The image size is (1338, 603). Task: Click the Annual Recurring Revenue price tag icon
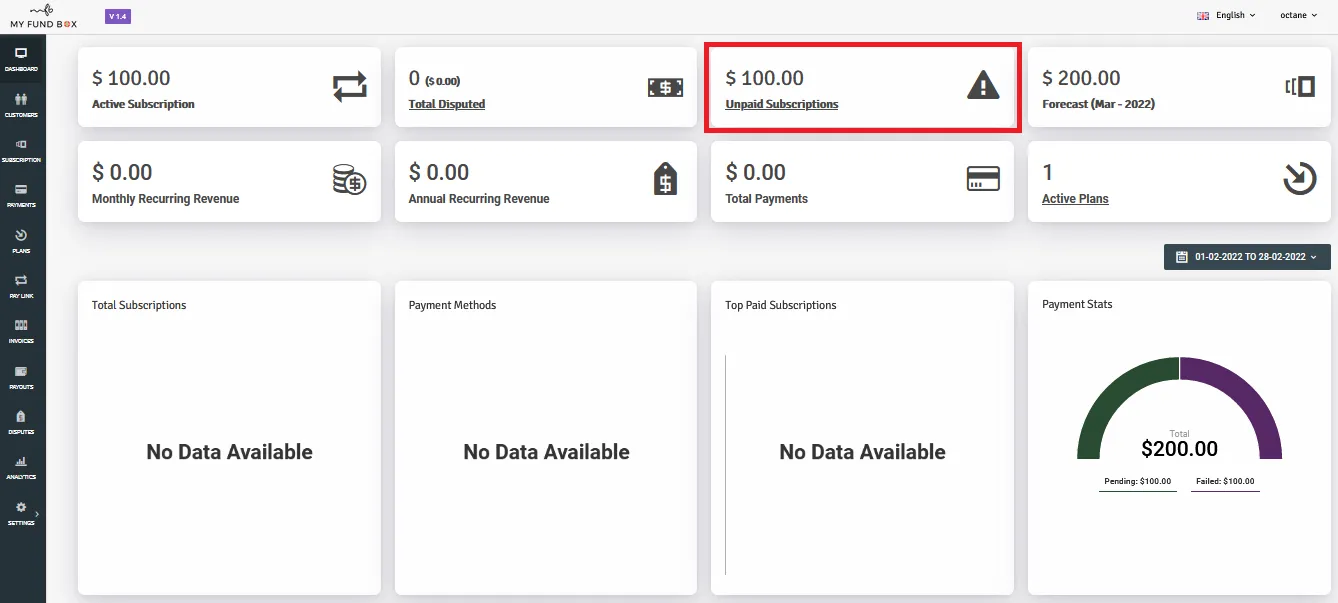point(665,180)
